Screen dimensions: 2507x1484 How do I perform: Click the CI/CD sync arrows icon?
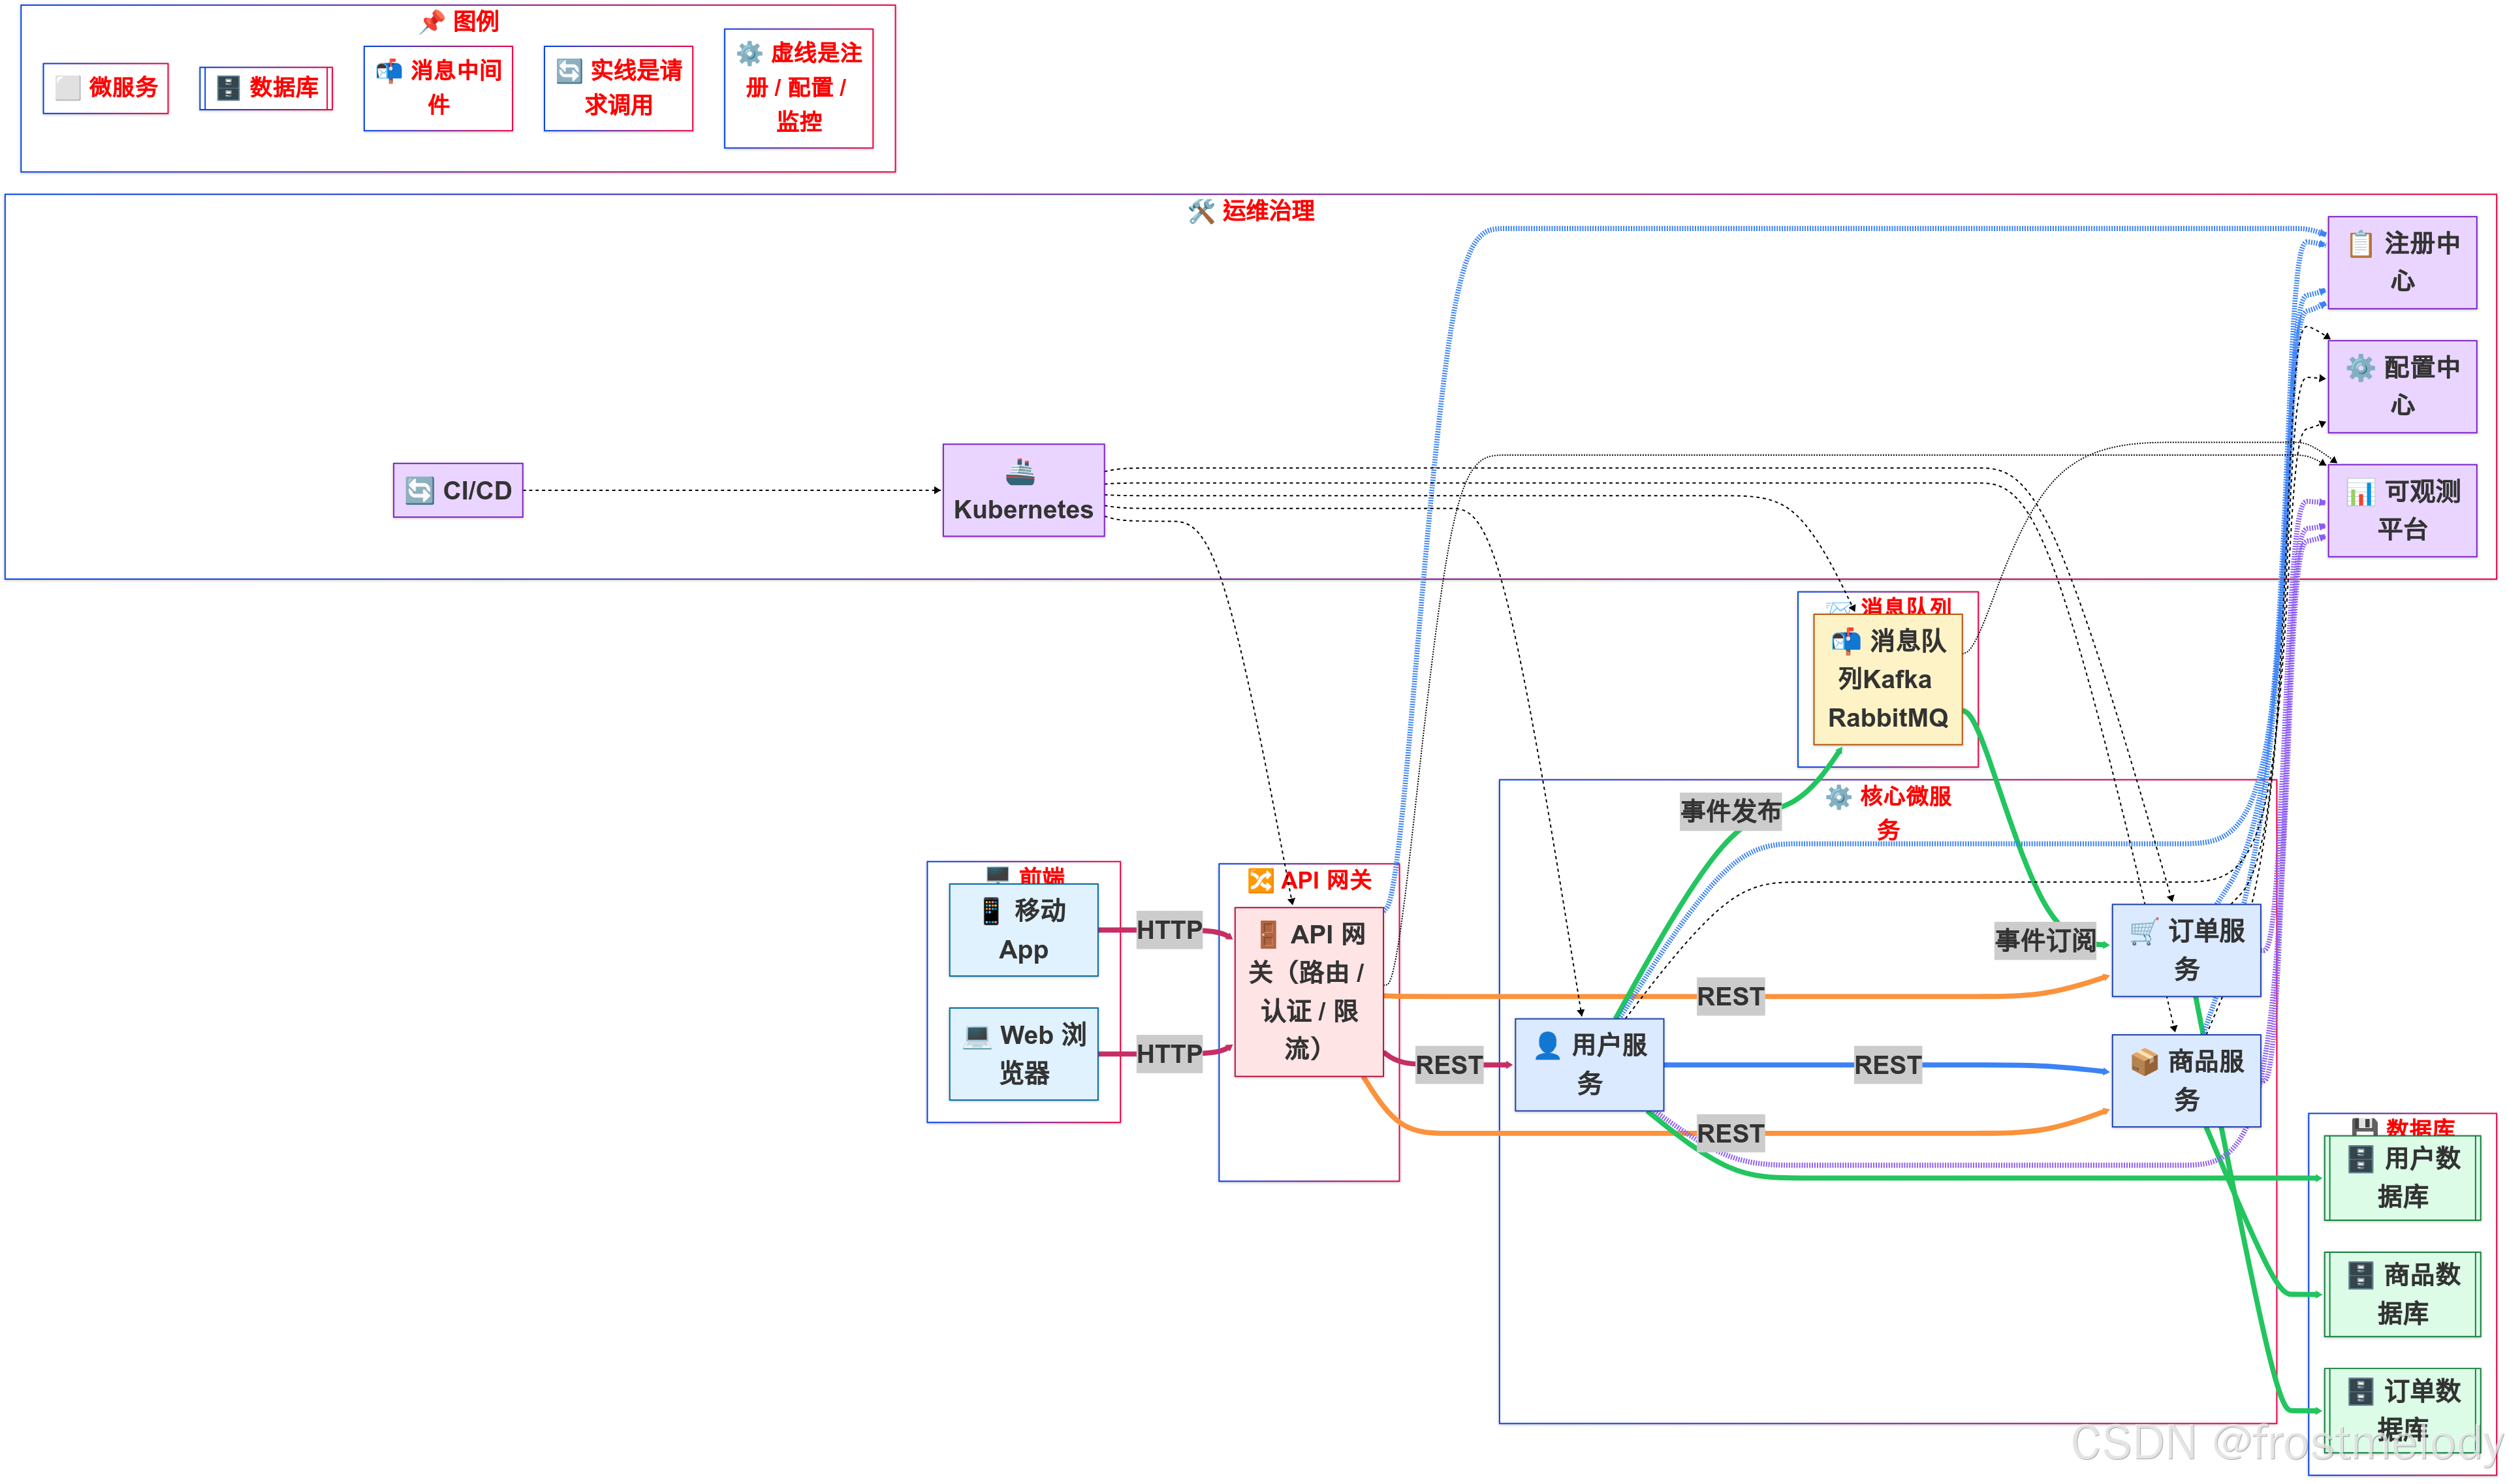(419, 490)
